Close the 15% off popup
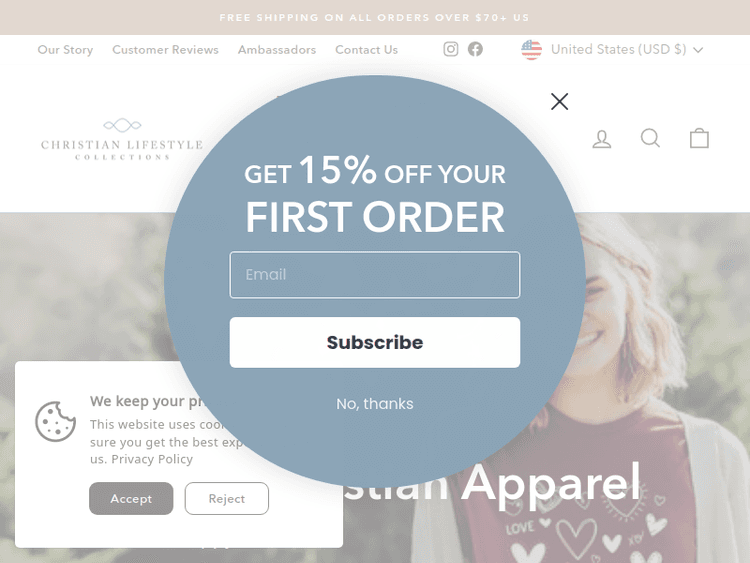The height and width of the screenshot is (563, 750). pos(560,101)
